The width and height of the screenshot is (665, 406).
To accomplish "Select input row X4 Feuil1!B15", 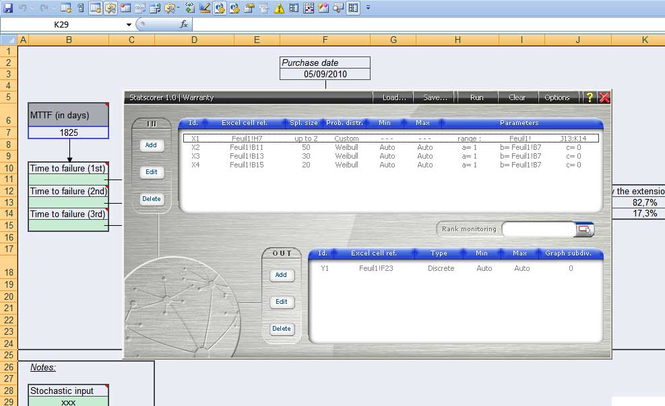I will [x=391, y=165].
